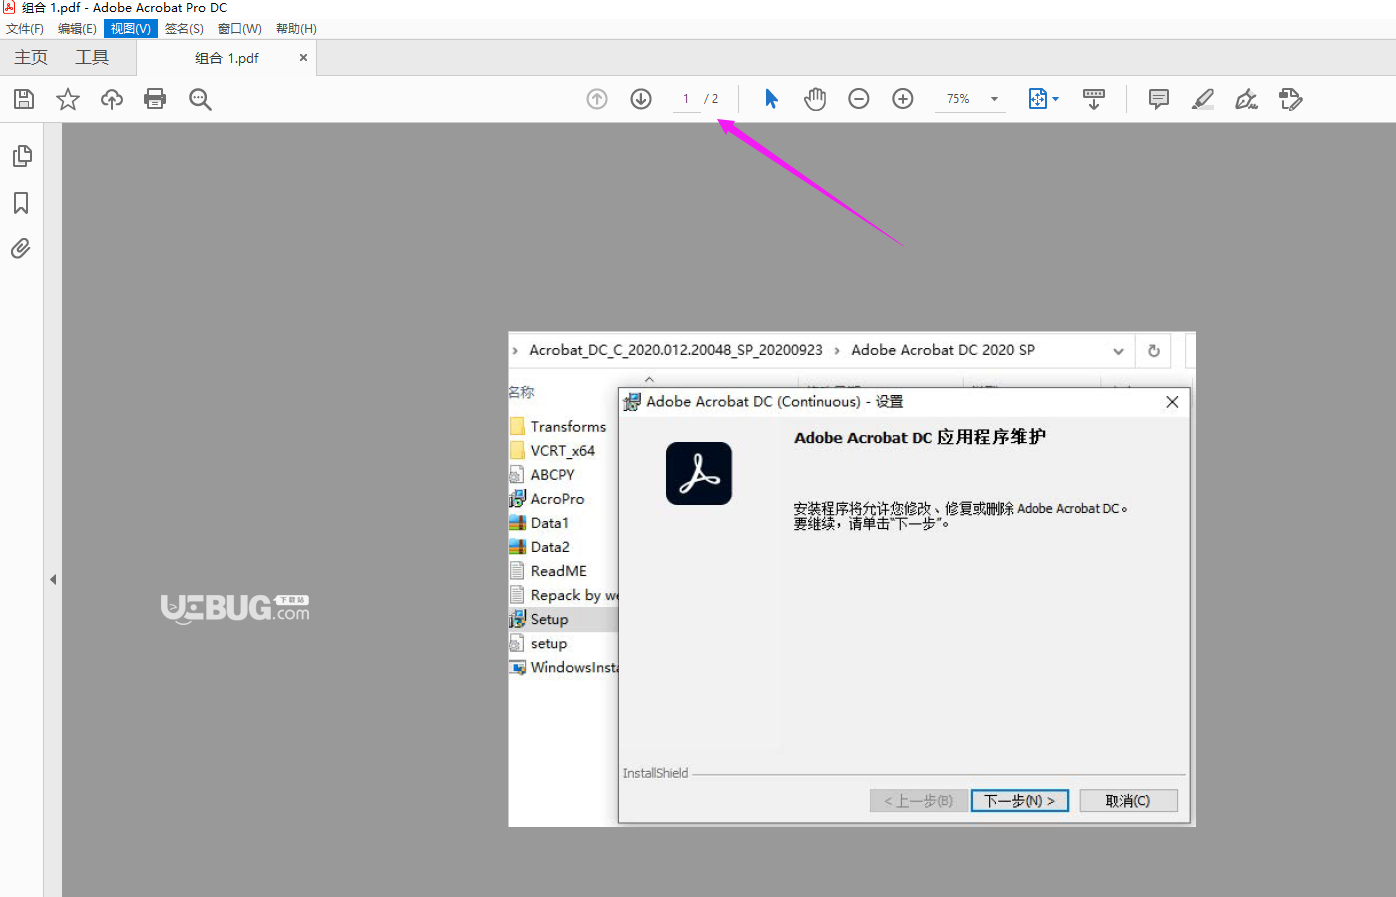Viewport: 1396px width, 897px height.
Task: Select the 组合 1.pdf document tab
Action: pyautogui.click(x=227, y=58)
